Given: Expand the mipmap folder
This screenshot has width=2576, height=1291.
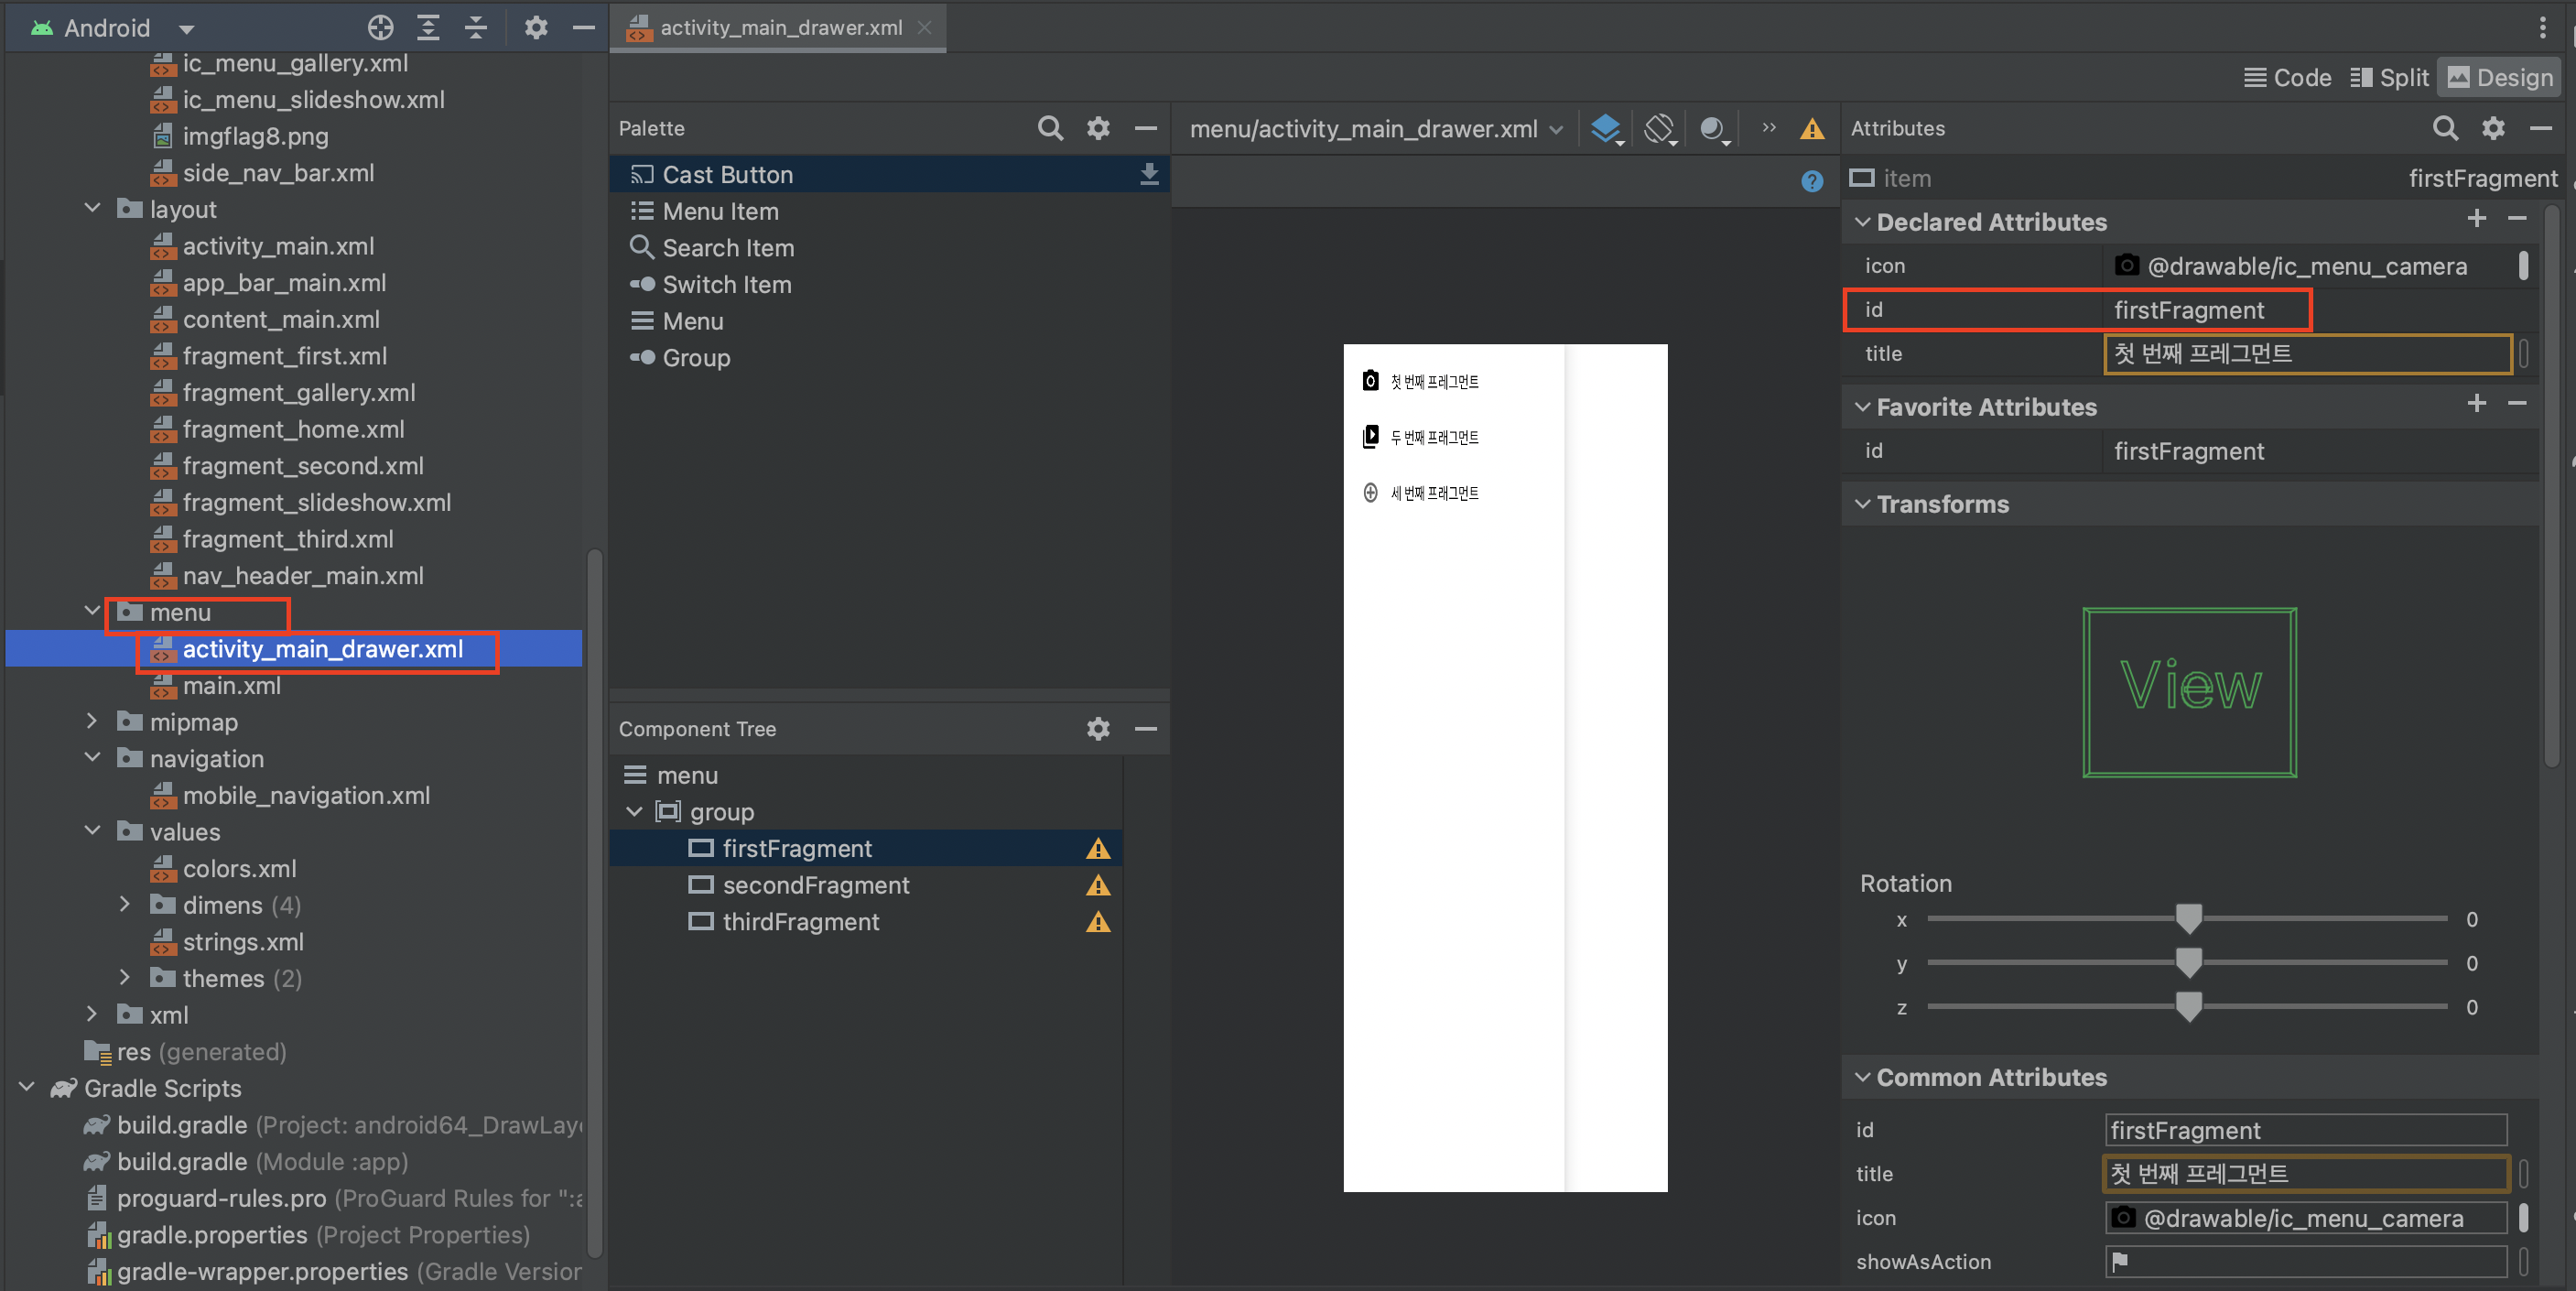Looking at the screenshot, I should point(92,721).
